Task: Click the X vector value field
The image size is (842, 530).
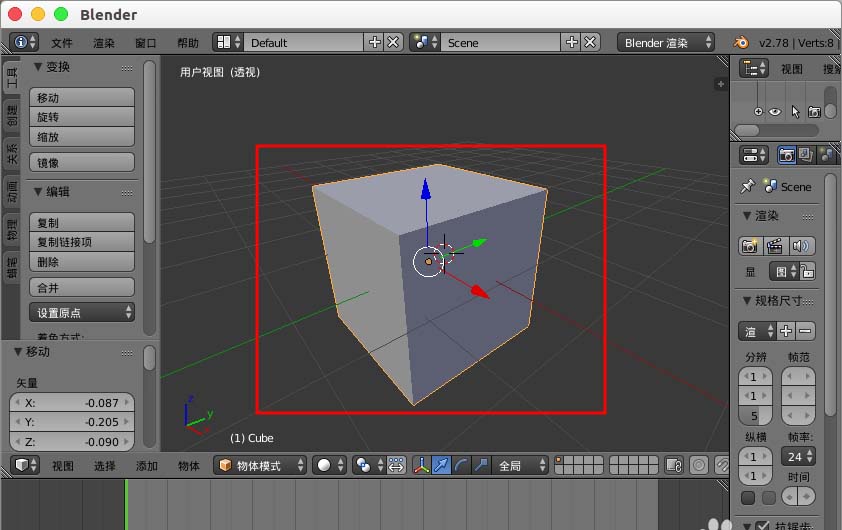Action: [x=72, y=402]
